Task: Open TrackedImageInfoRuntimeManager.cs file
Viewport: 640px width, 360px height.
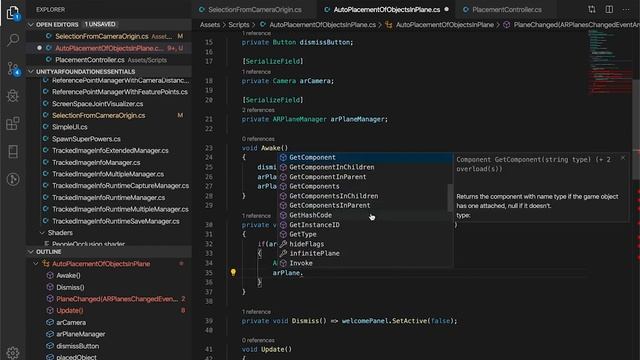Action: point(109,198)
